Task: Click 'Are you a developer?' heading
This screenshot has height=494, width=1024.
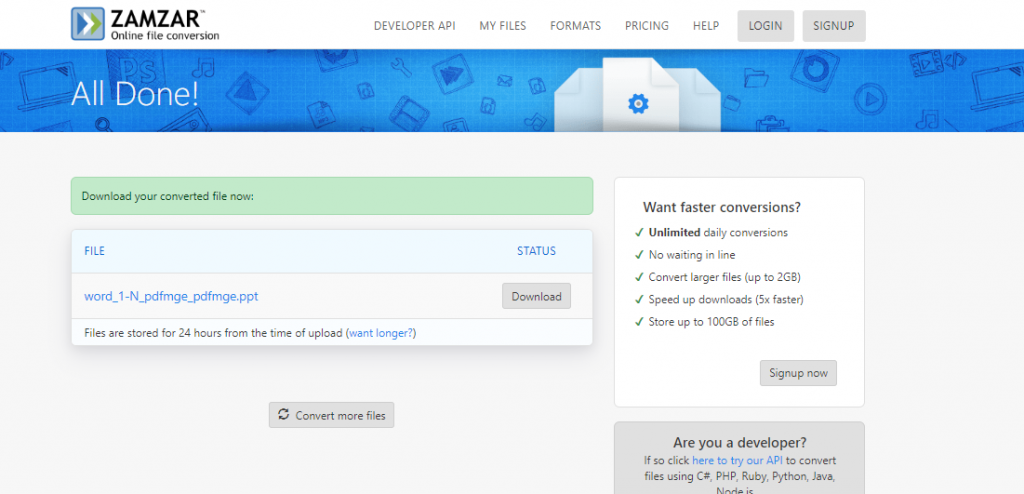Action: click(x=740, y=442)
